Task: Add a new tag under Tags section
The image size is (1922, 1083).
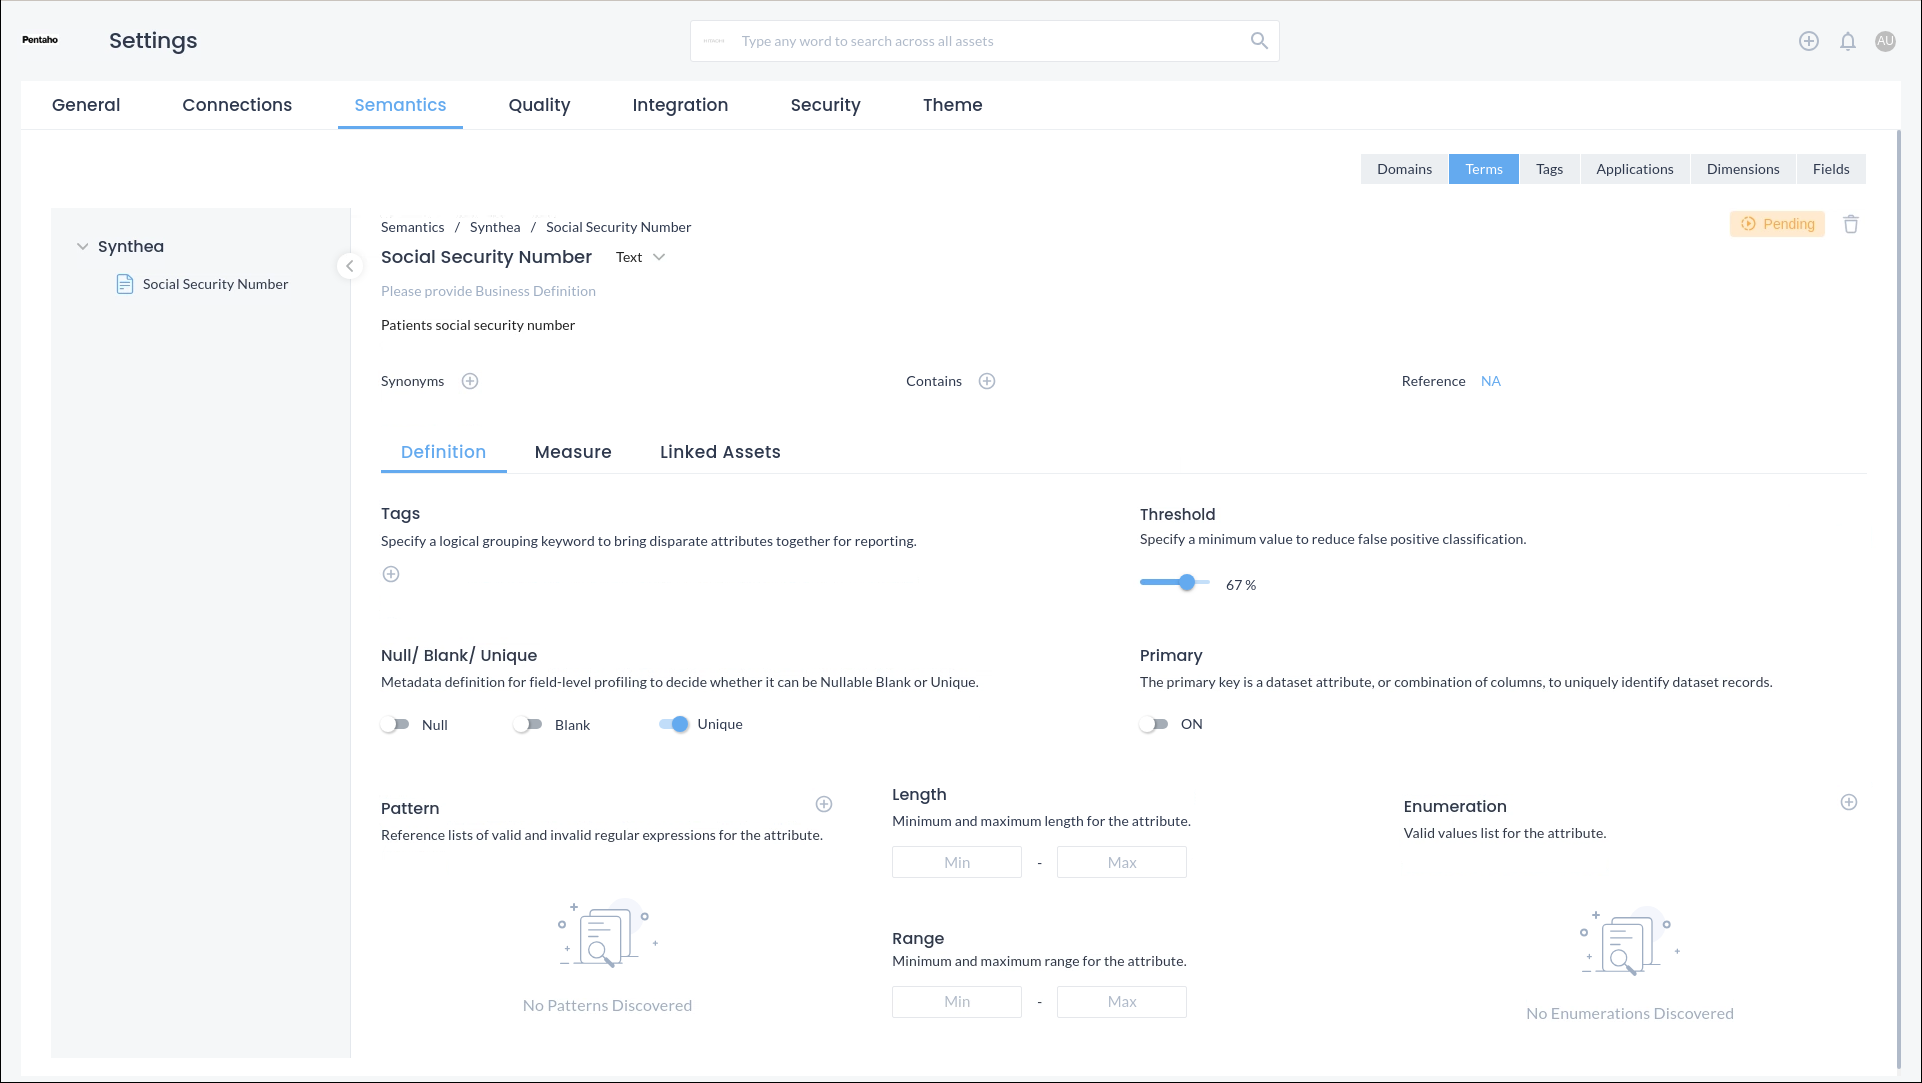Action: (x=391, y=574)
